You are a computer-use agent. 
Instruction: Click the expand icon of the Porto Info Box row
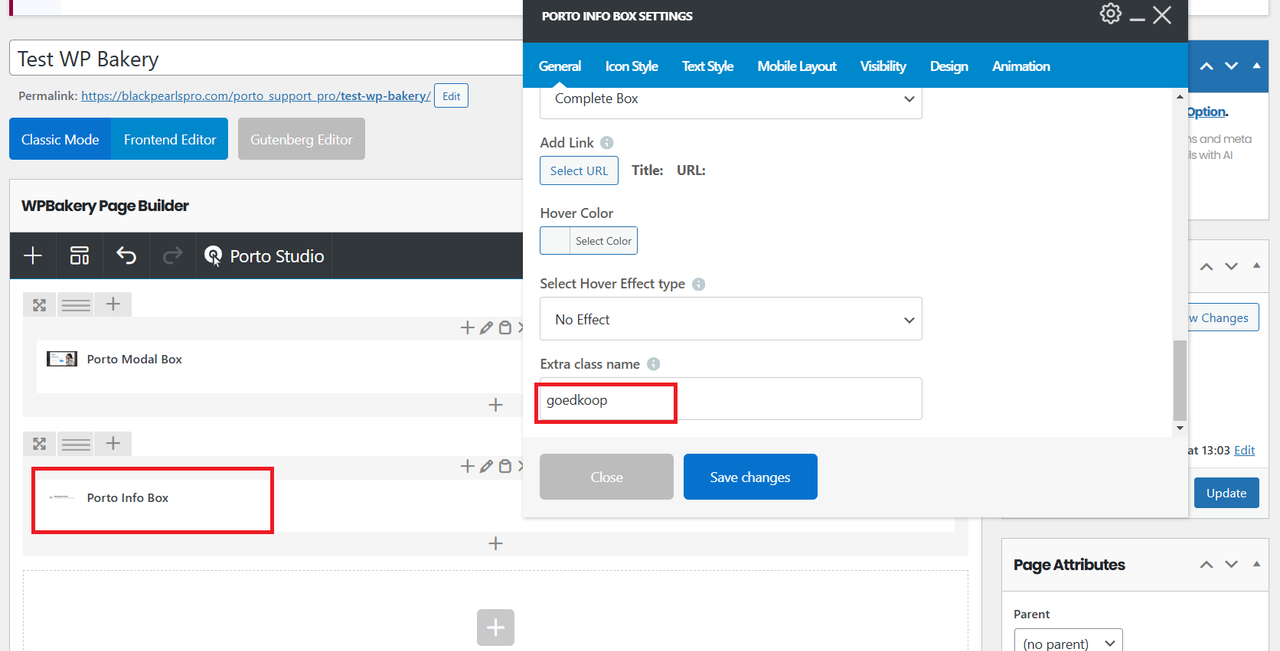[39, 444]
